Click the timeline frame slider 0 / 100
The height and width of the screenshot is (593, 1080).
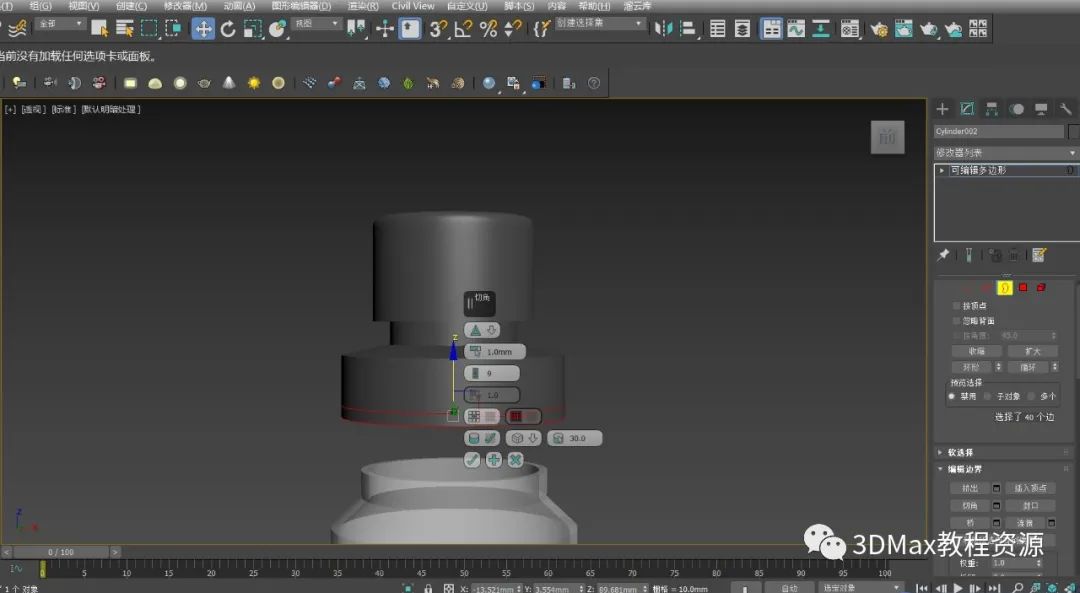click(x=60, y=552)
